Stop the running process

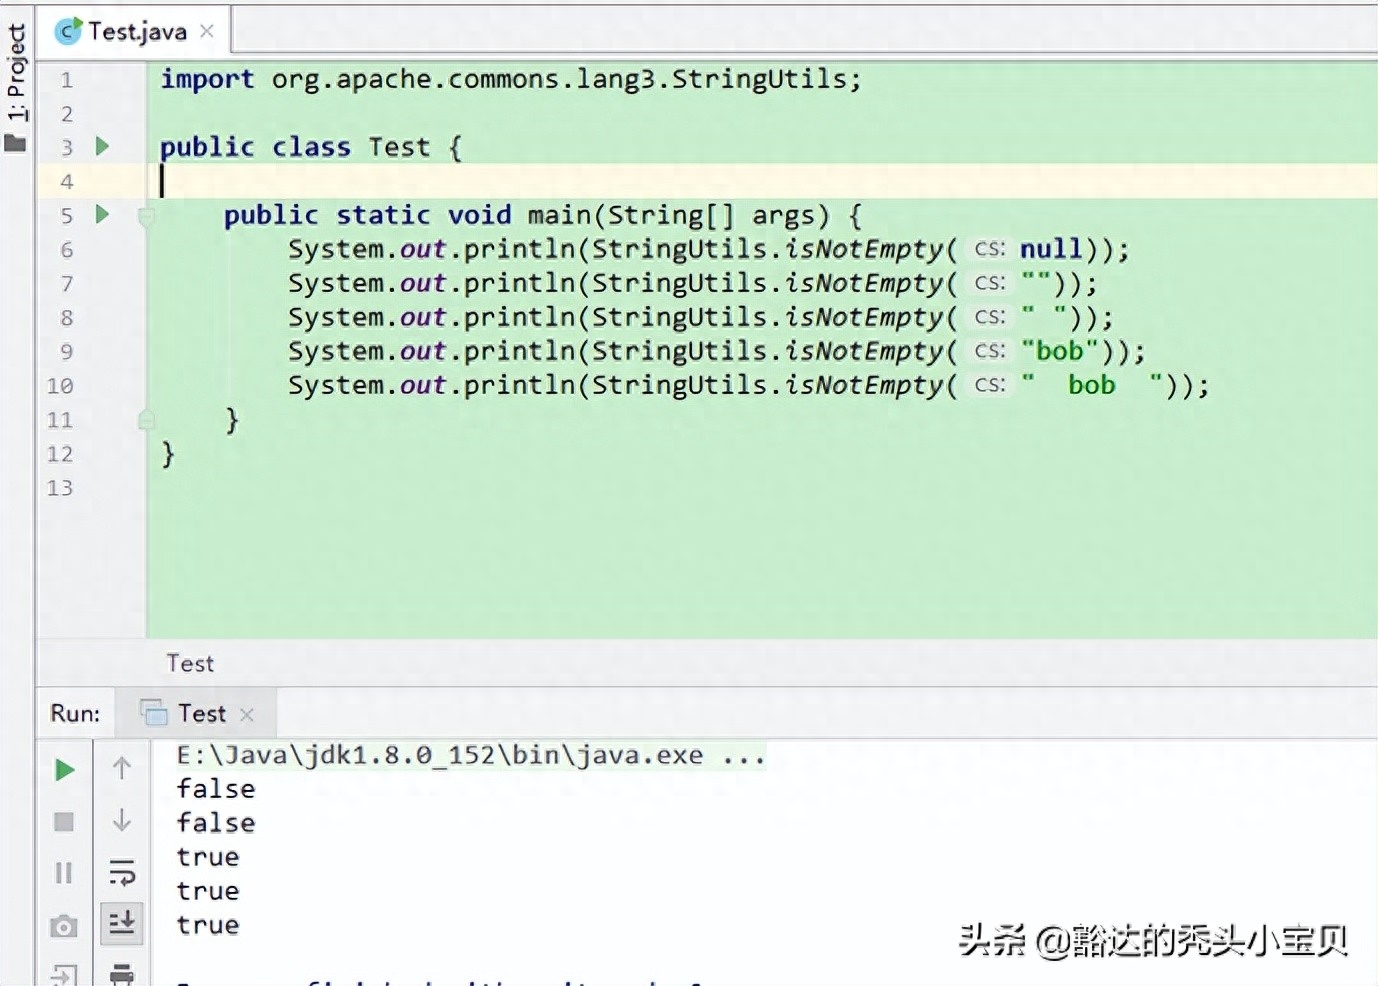click(x=64, y=822)
